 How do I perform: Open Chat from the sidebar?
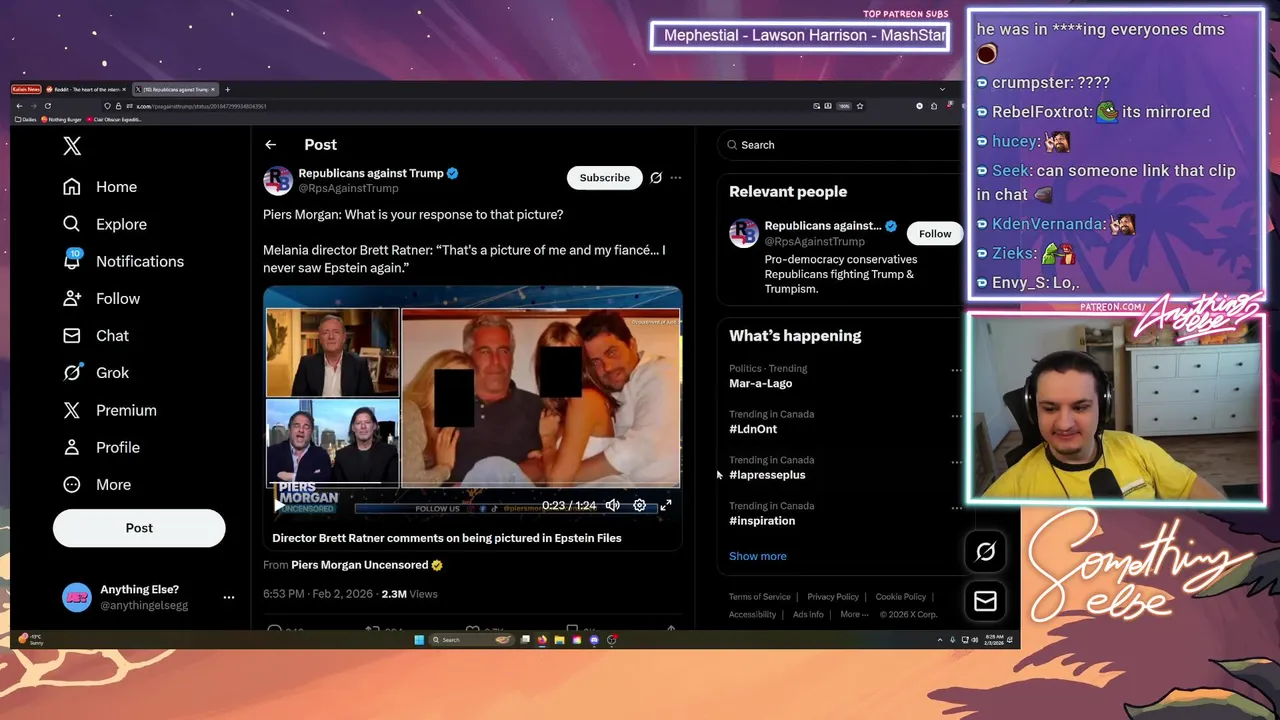(x=96, y=335)
